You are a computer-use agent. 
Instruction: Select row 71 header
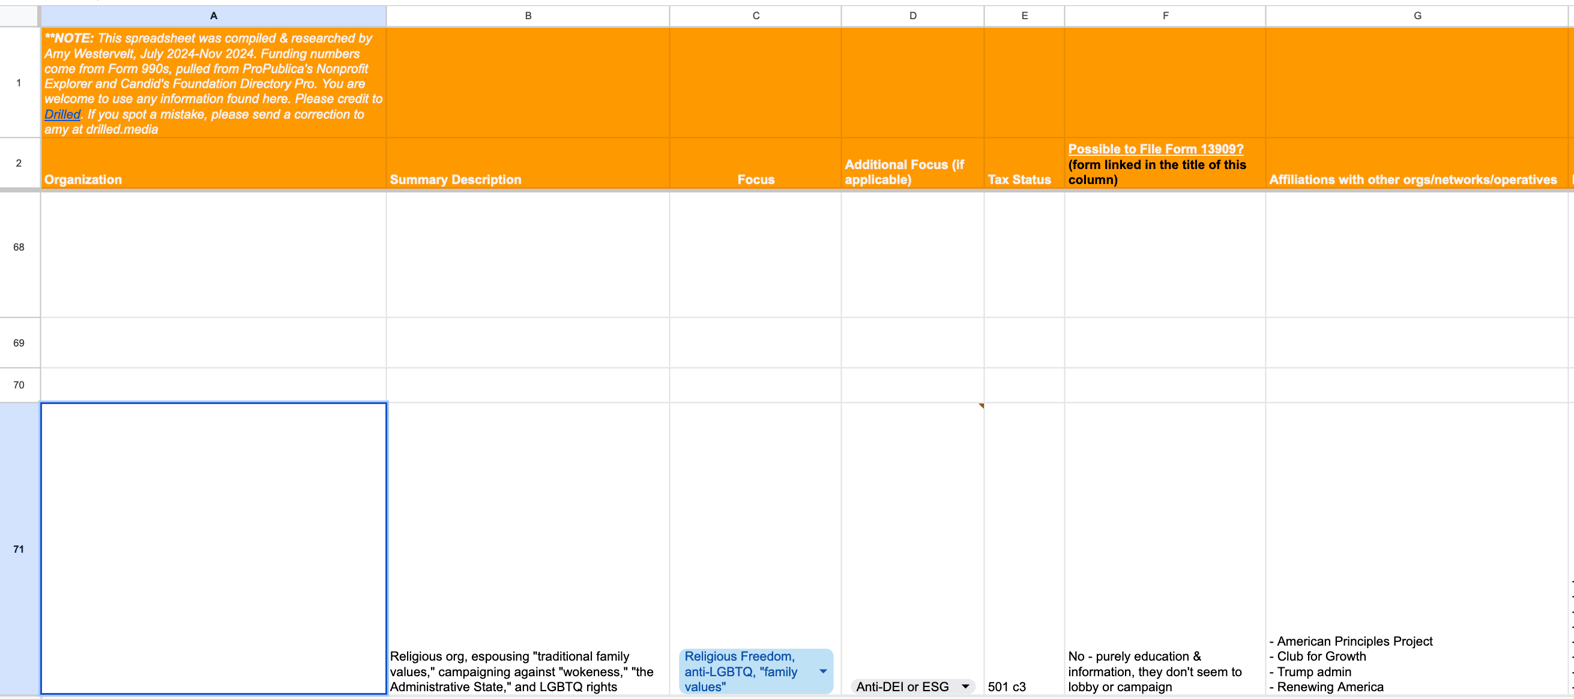coord(19,549)
